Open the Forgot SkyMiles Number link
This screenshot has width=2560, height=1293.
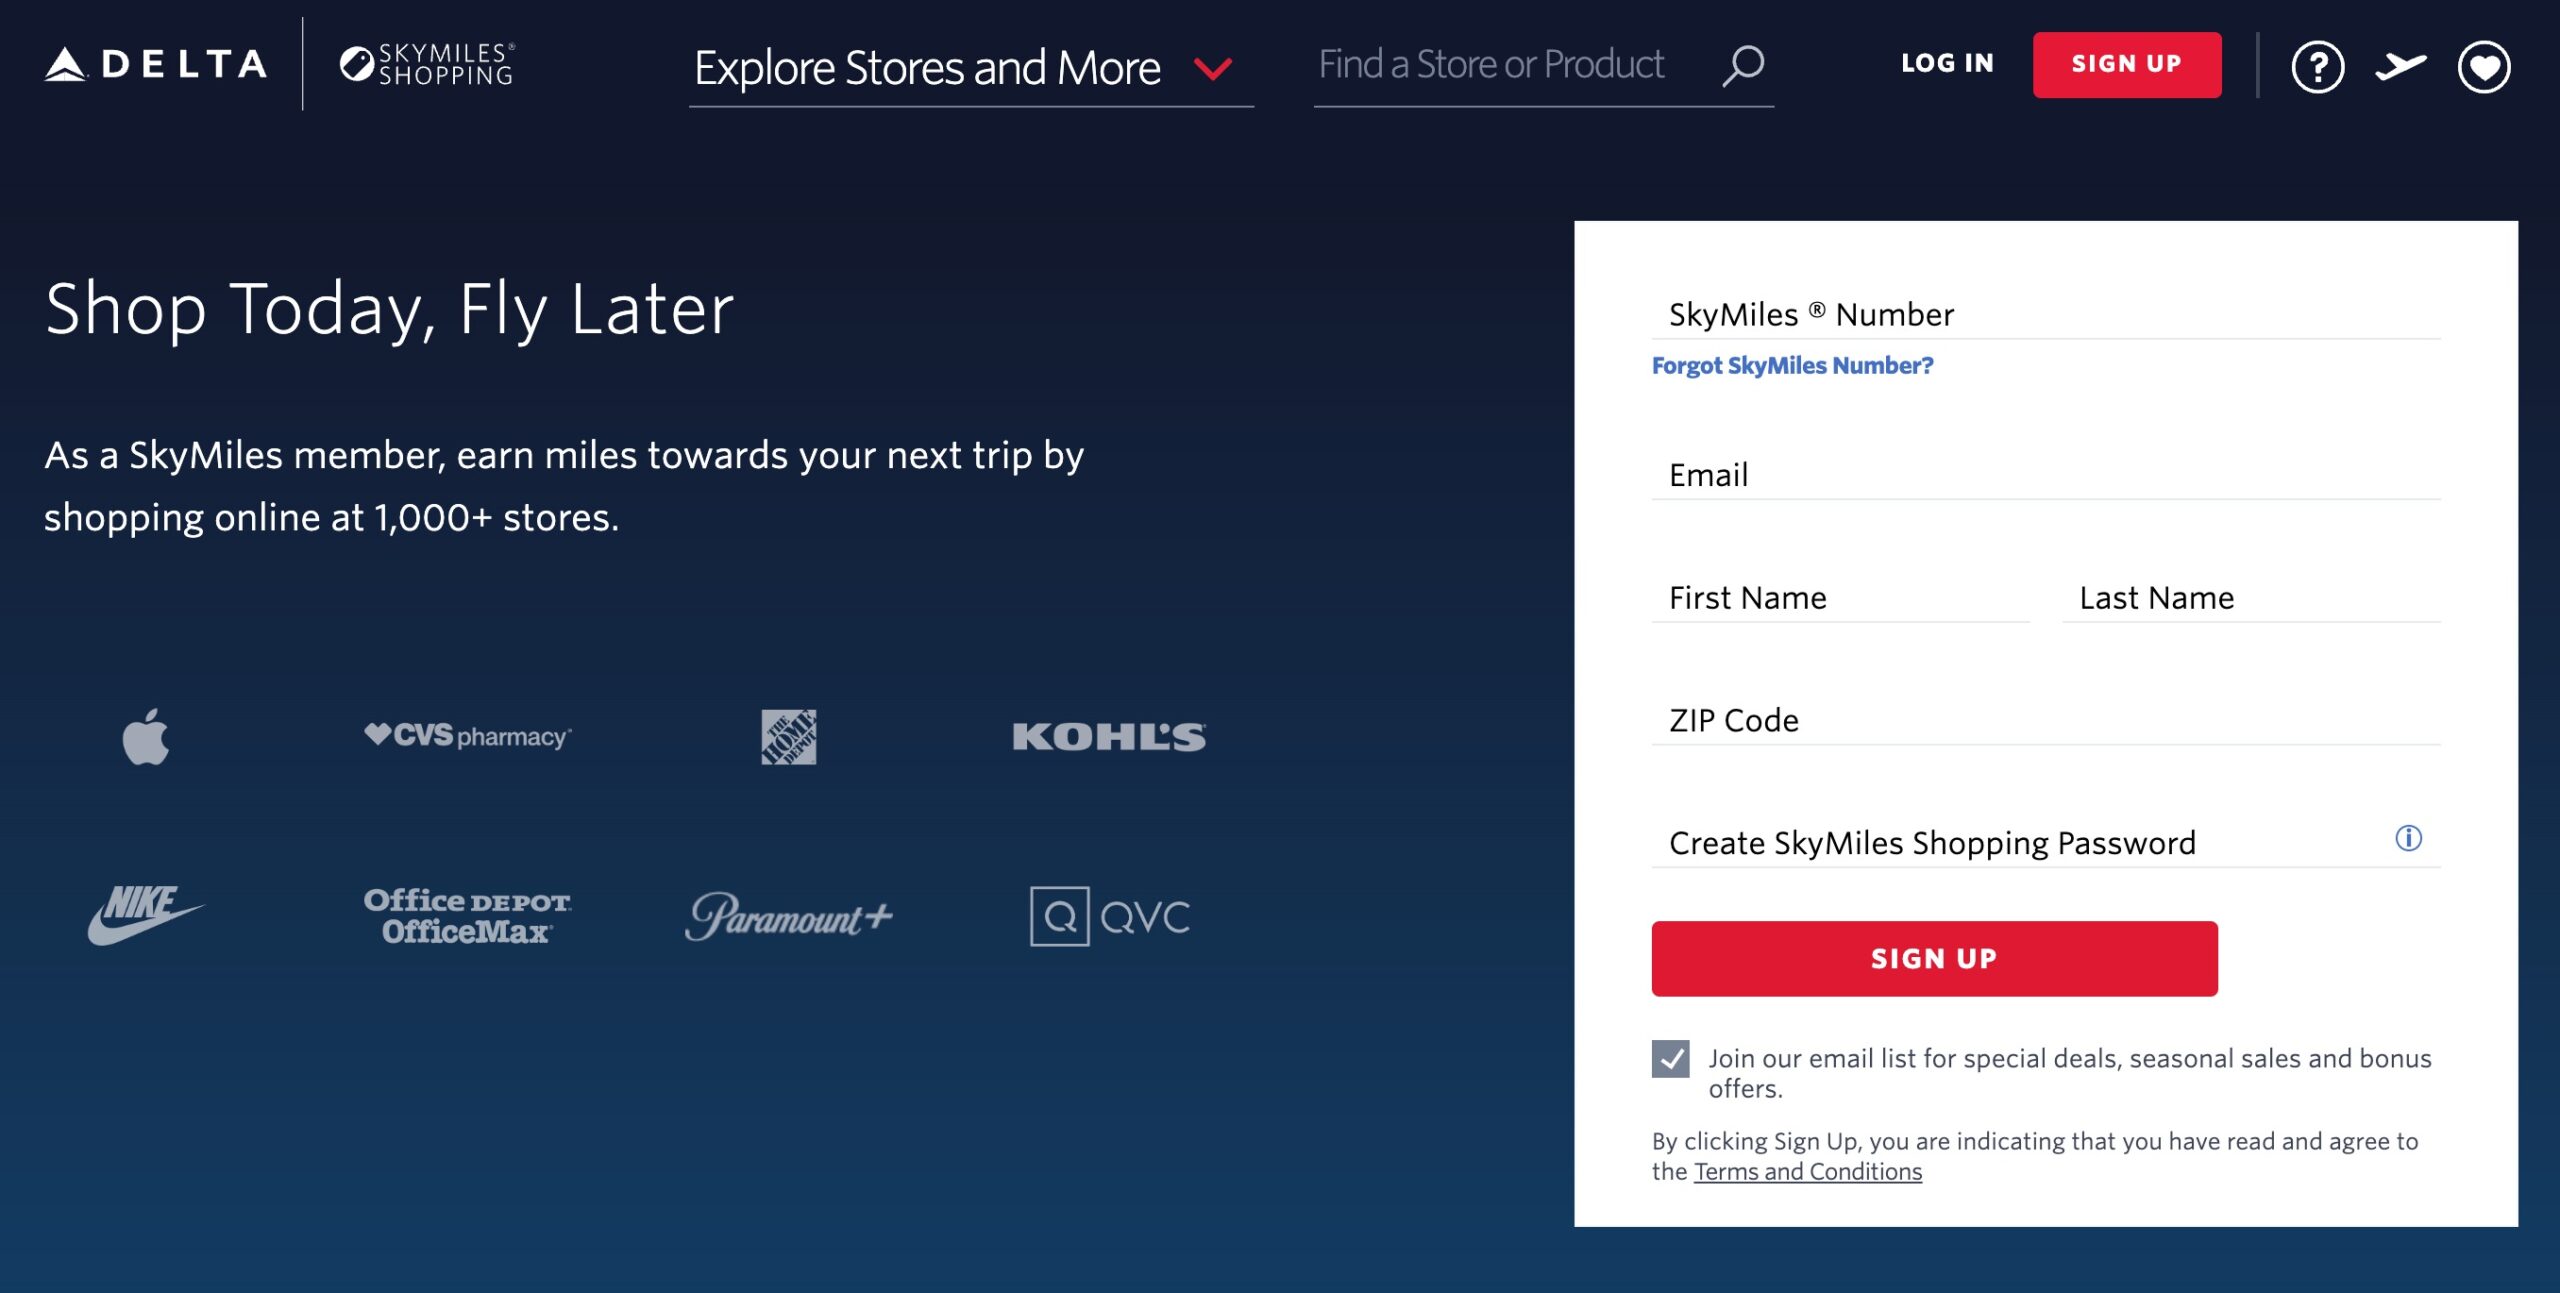tap(1792, 366)
